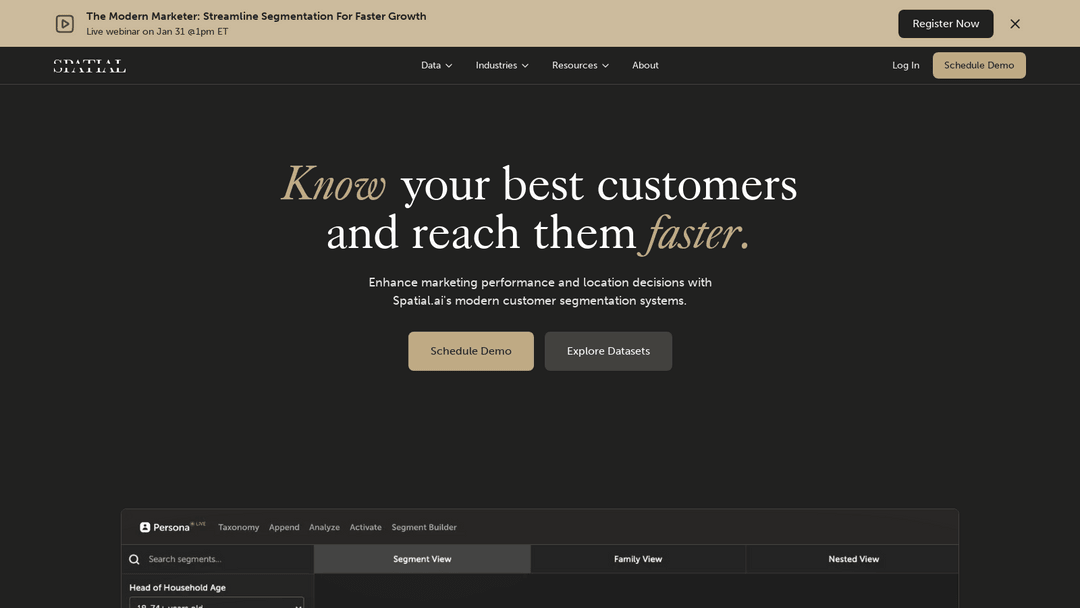
Task: Dismiss the webinar banner with X icon
Action: [1015, 24]
